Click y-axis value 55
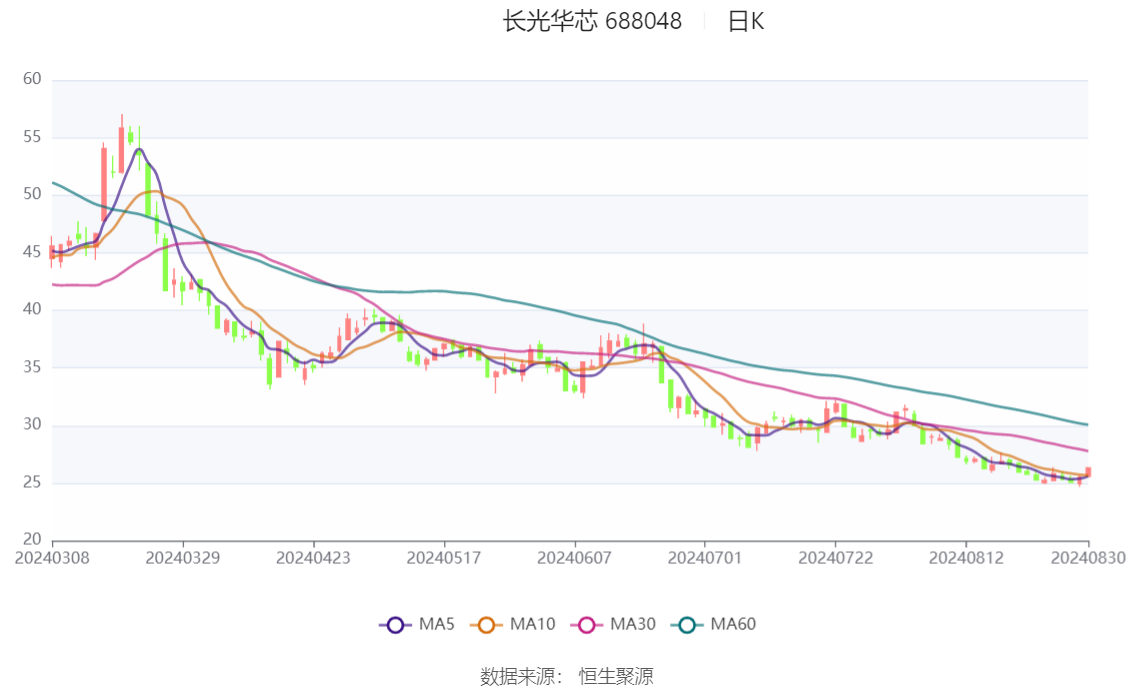 click(32, 137)
